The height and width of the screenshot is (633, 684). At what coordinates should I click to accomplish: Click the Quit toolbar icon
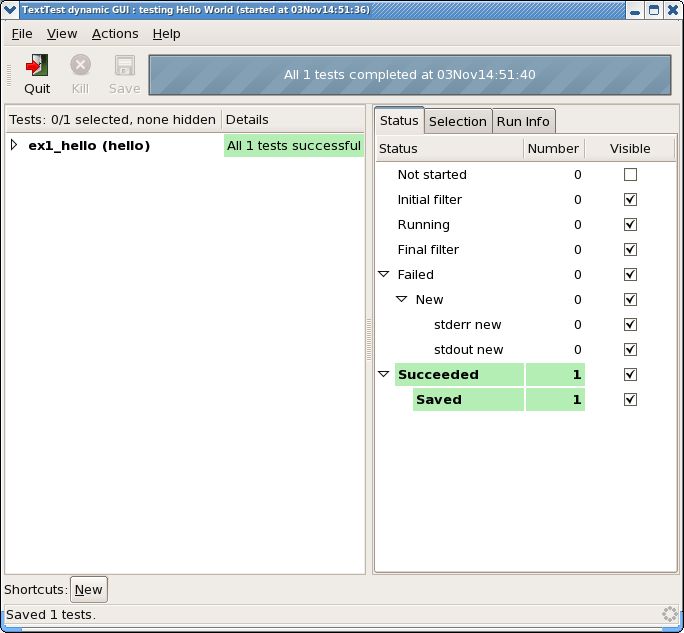[x=37, y=65]
